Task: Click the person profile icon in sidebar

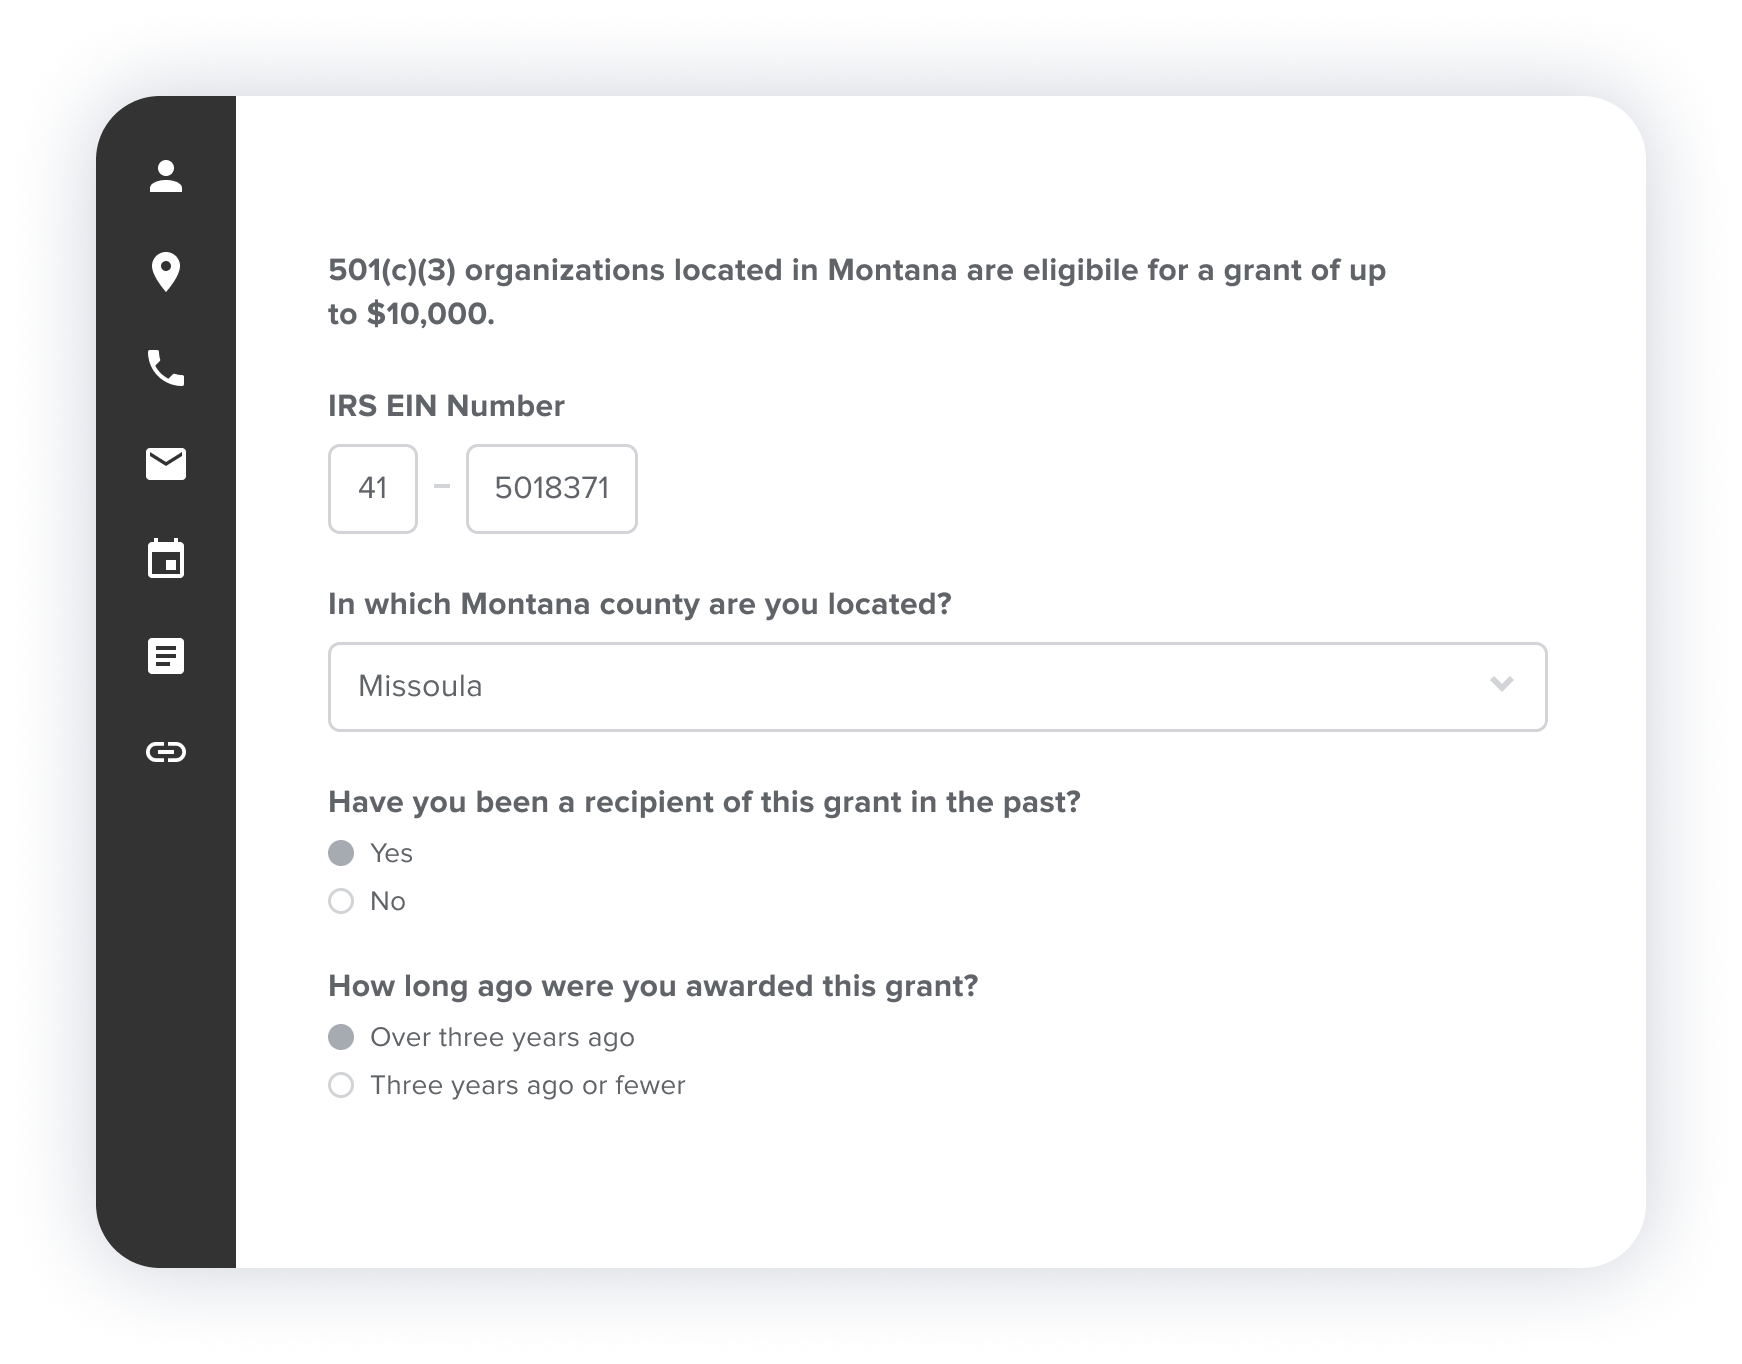Action: [x=166, y=176]
